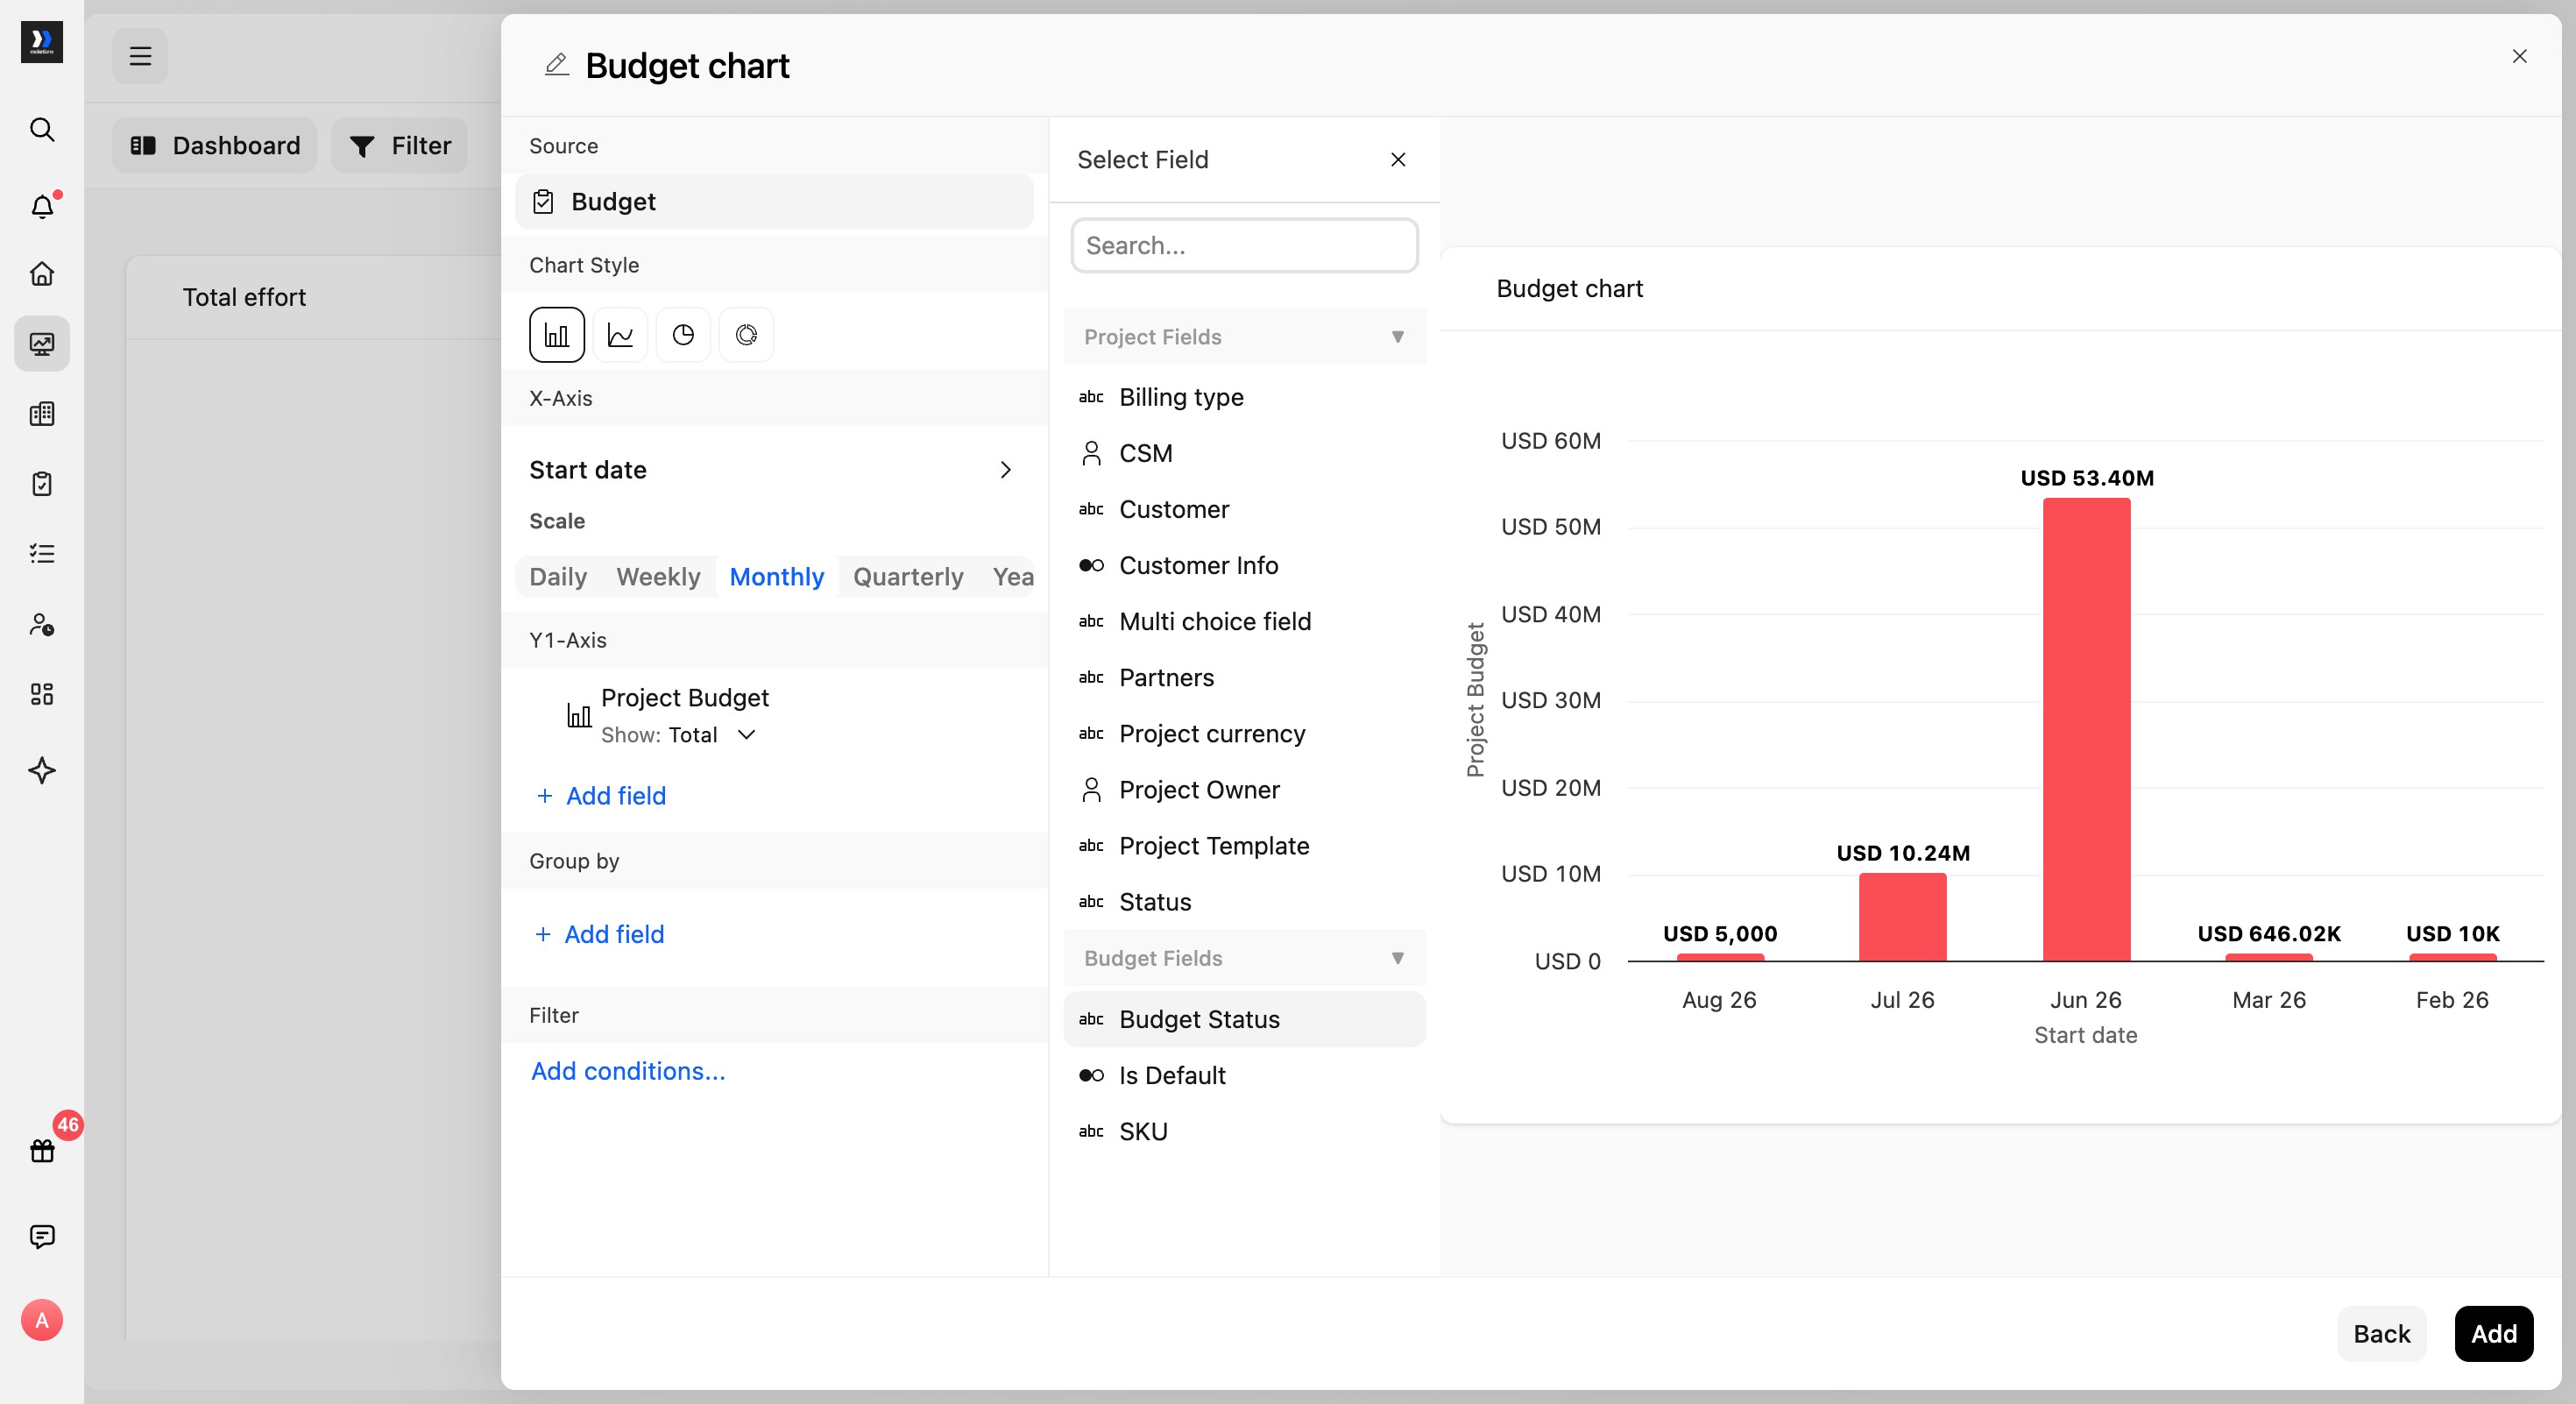Image resolution: width=2576 pixels, height=1404 pixels.
Task: Select Customer Info toggle field
Action: (1245, 565)
